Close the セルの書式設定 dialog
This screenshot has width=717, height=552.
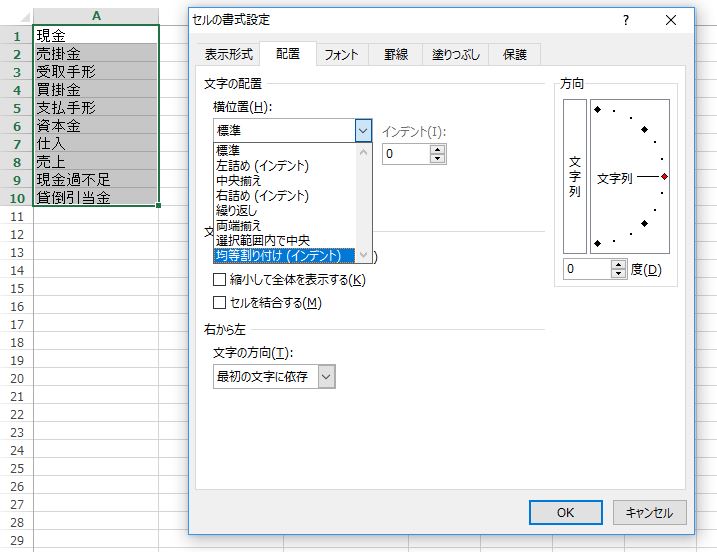671,20
